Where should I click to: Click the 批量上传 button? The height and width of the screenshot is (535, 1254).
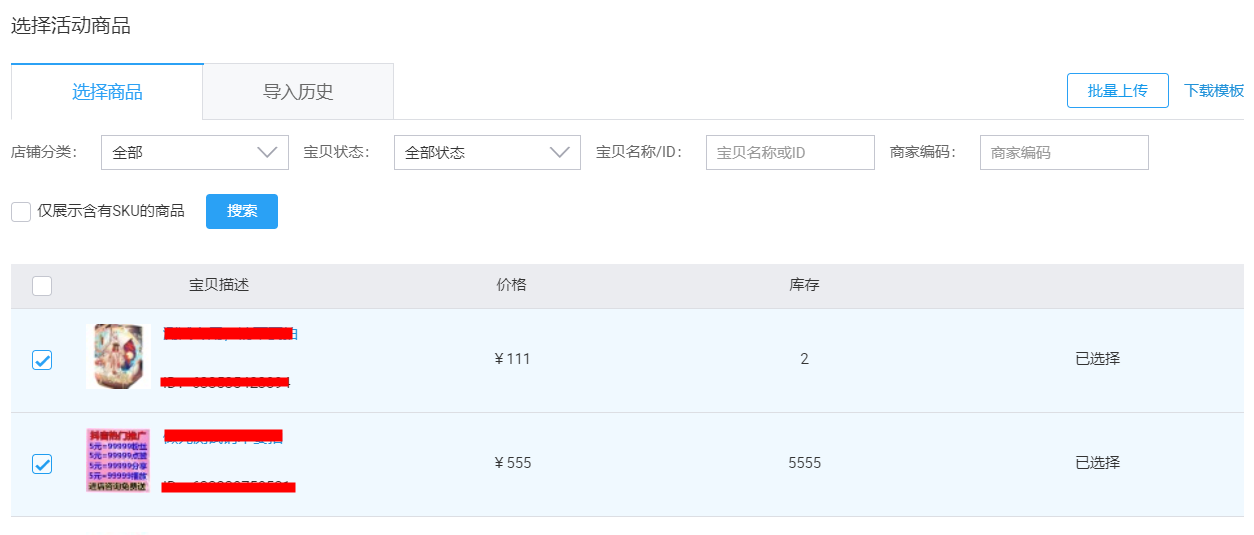[1117, 90]
